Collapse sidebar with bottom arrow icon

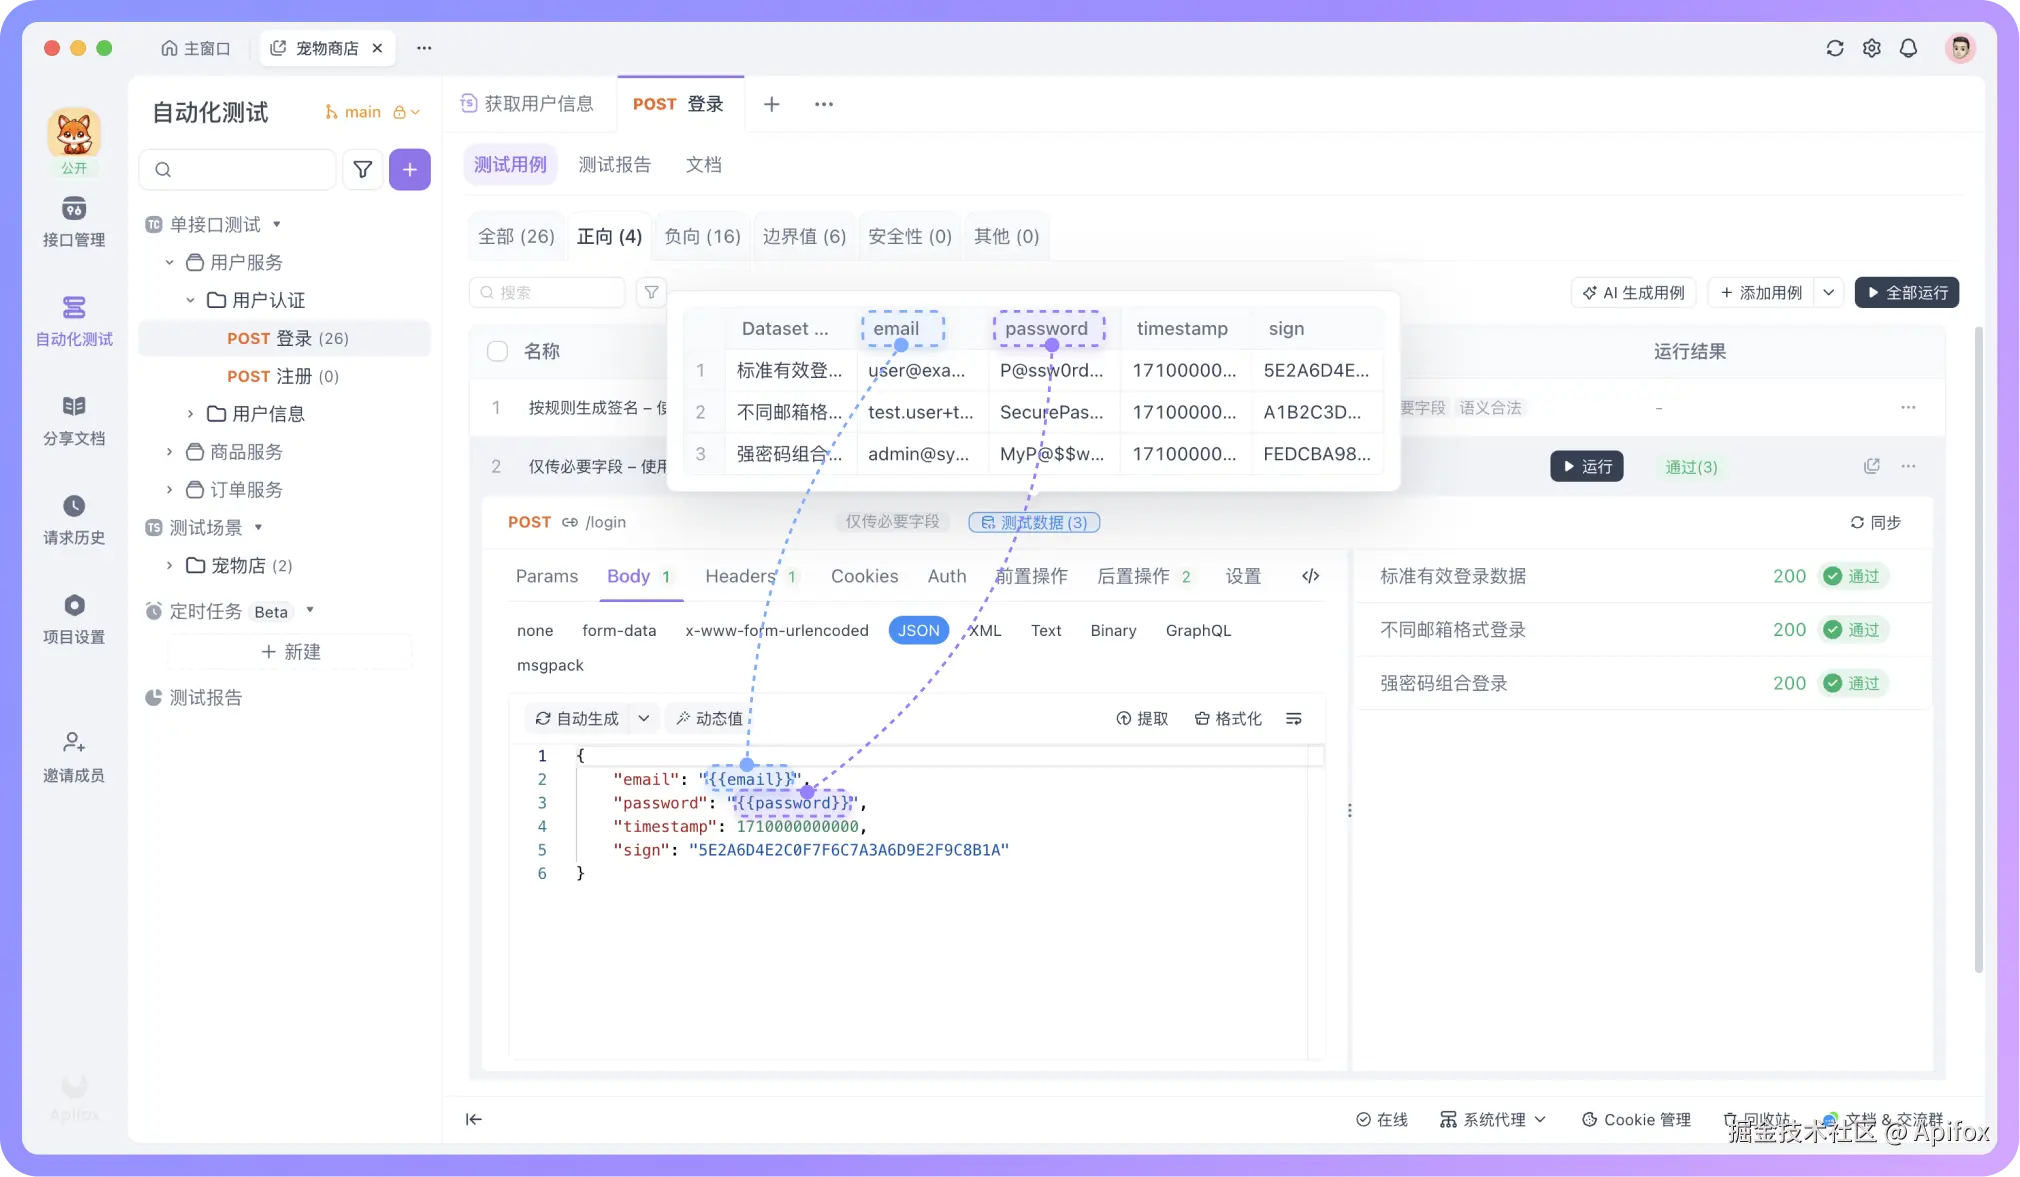[474, 1119]
